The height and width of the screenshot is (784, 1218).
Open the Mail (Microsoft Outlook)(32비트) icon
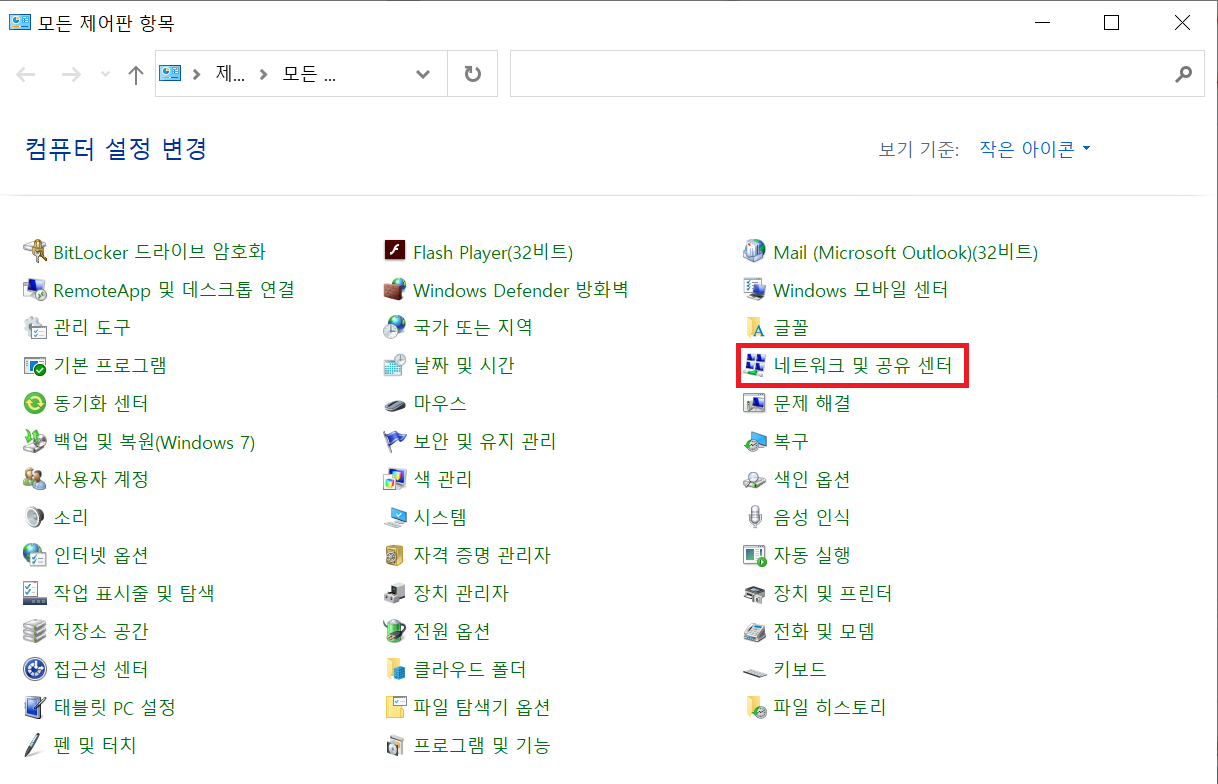[755, 251]
